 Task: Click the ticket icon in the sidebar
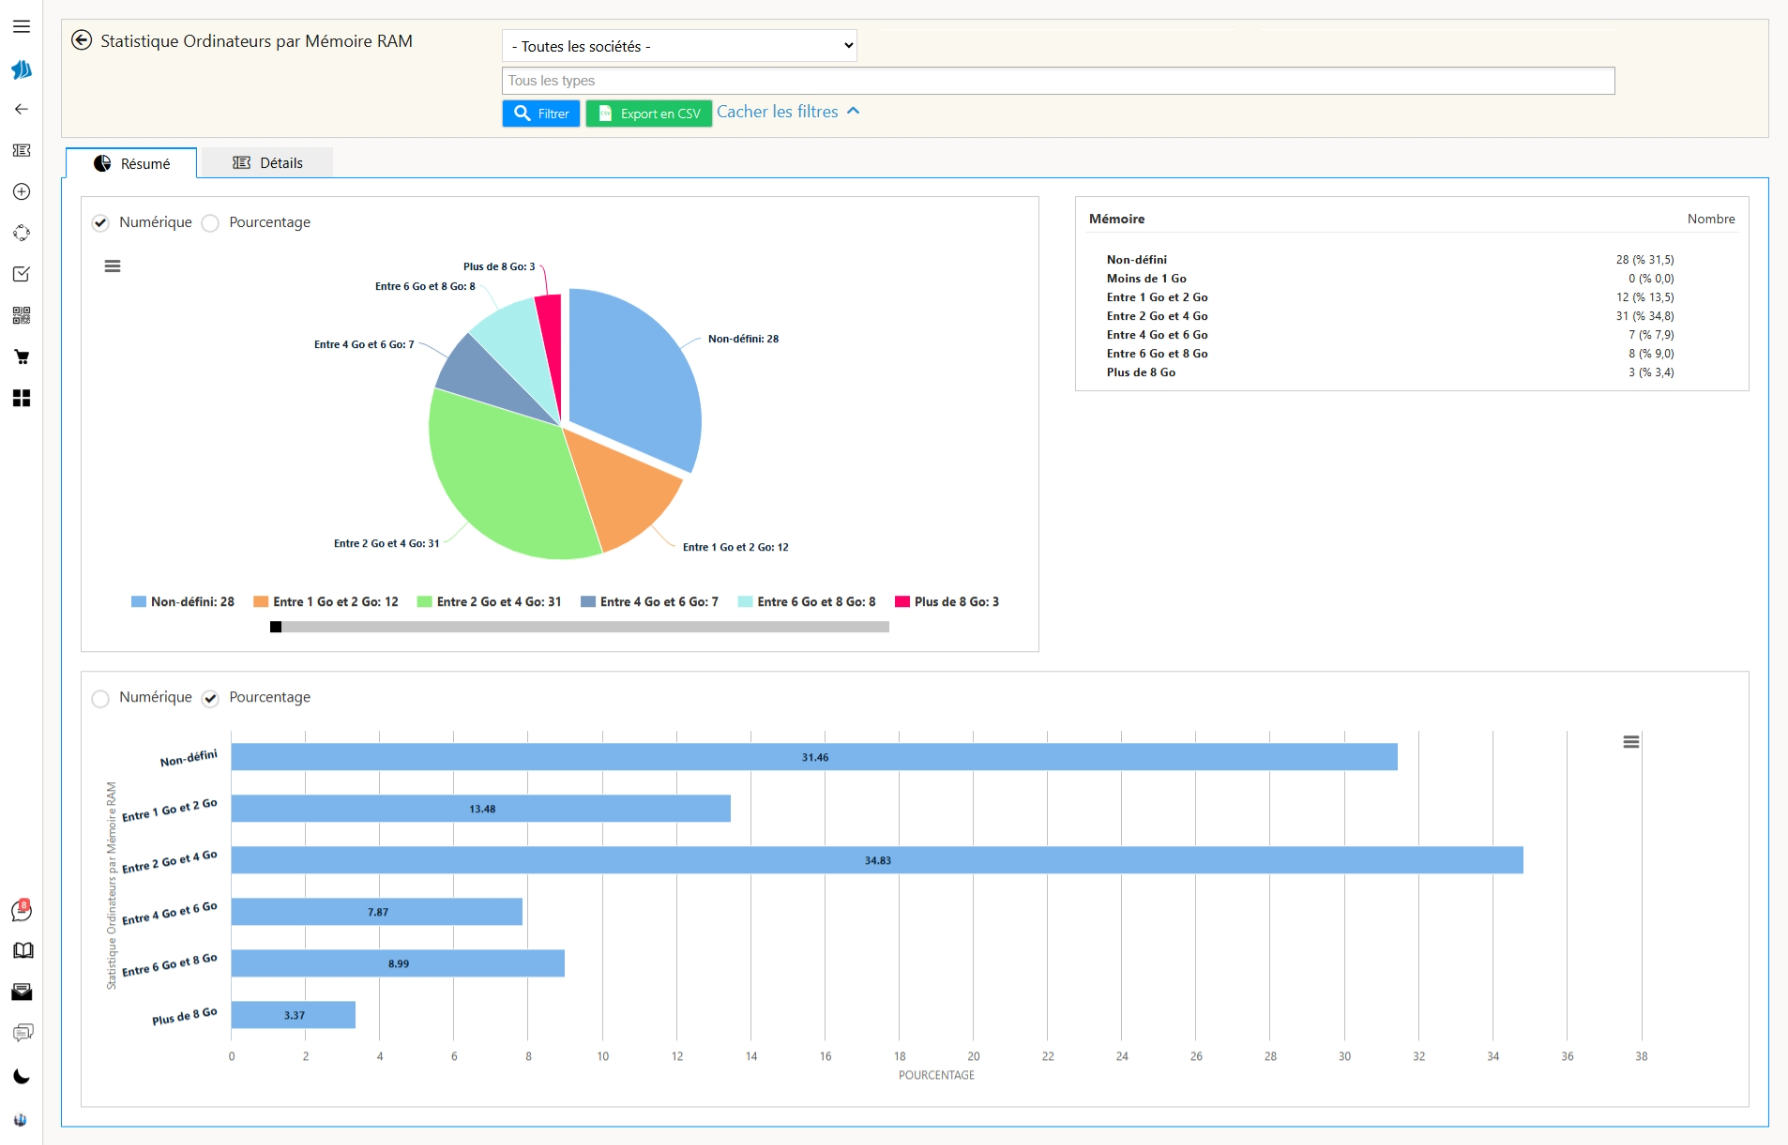click(x=21, y=150)
